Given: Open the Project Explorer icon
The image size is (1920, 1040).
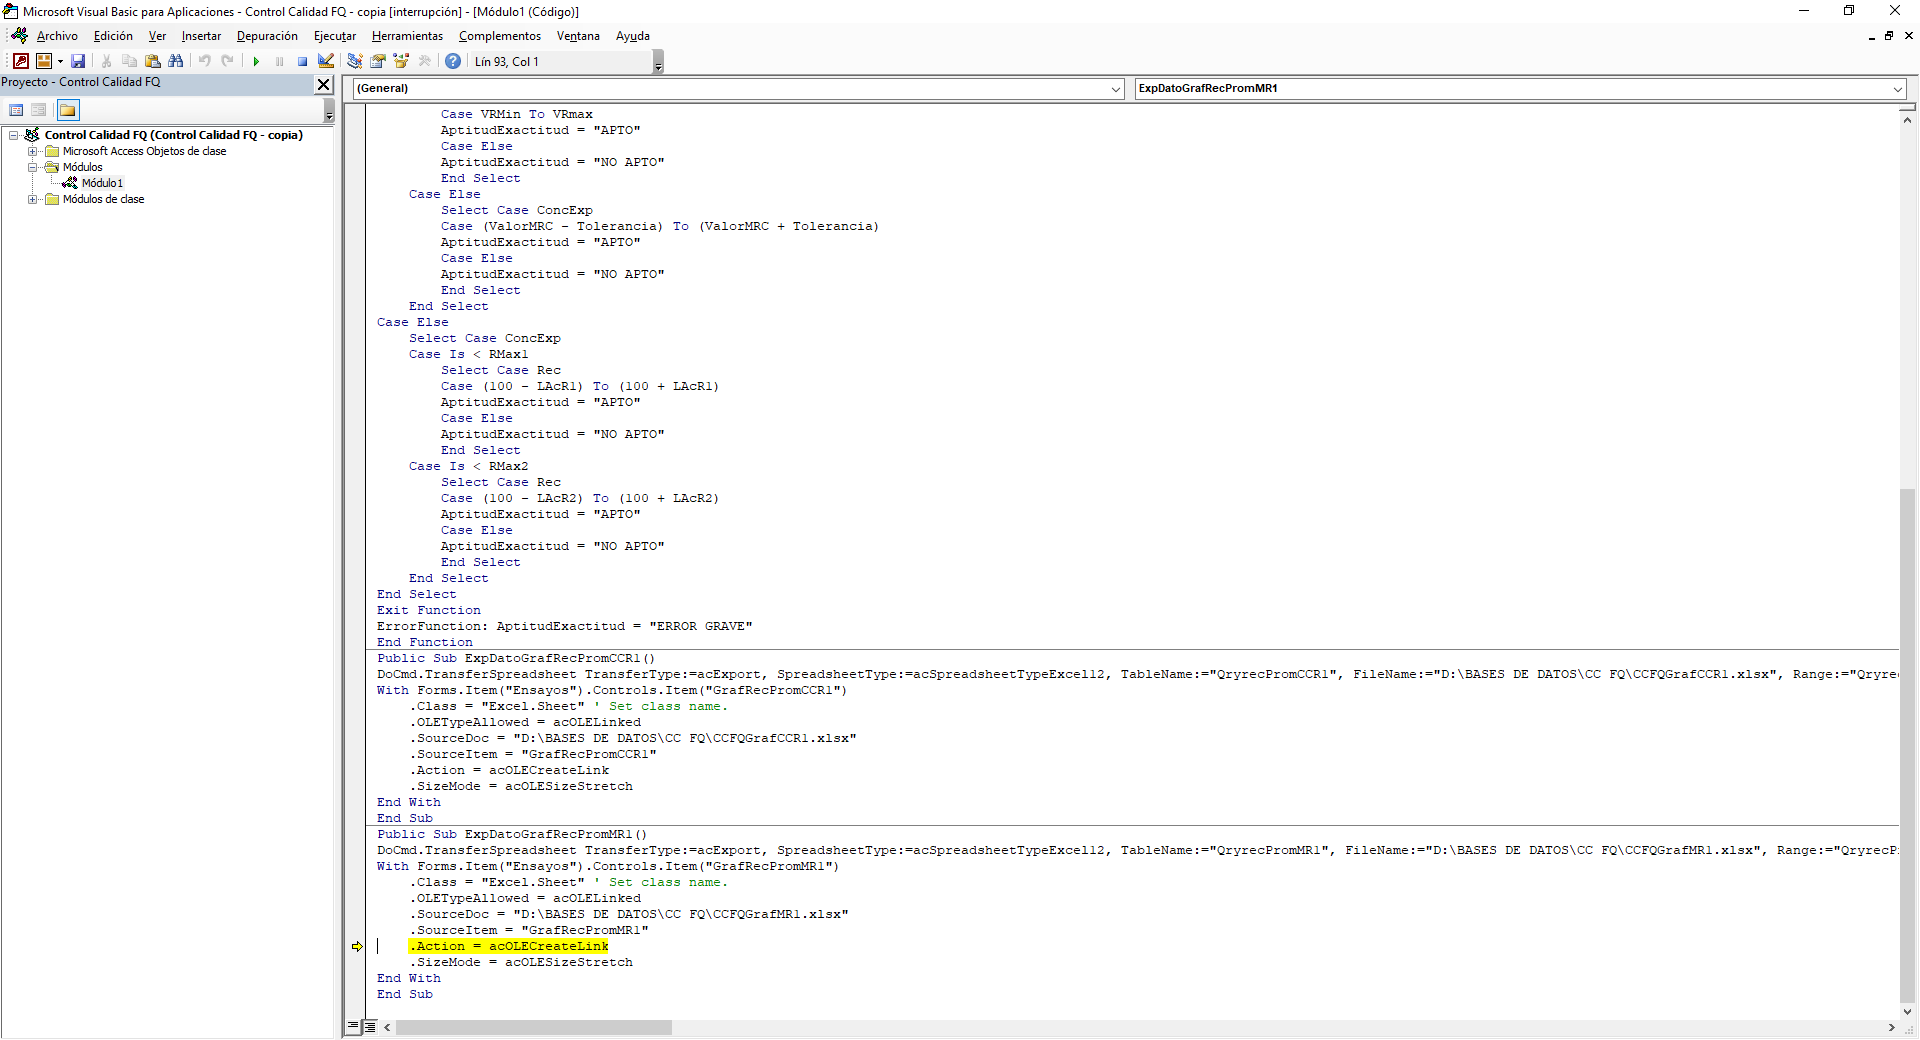Looking at the screenshot, I should pyautogui.click(x=355, y=61).
